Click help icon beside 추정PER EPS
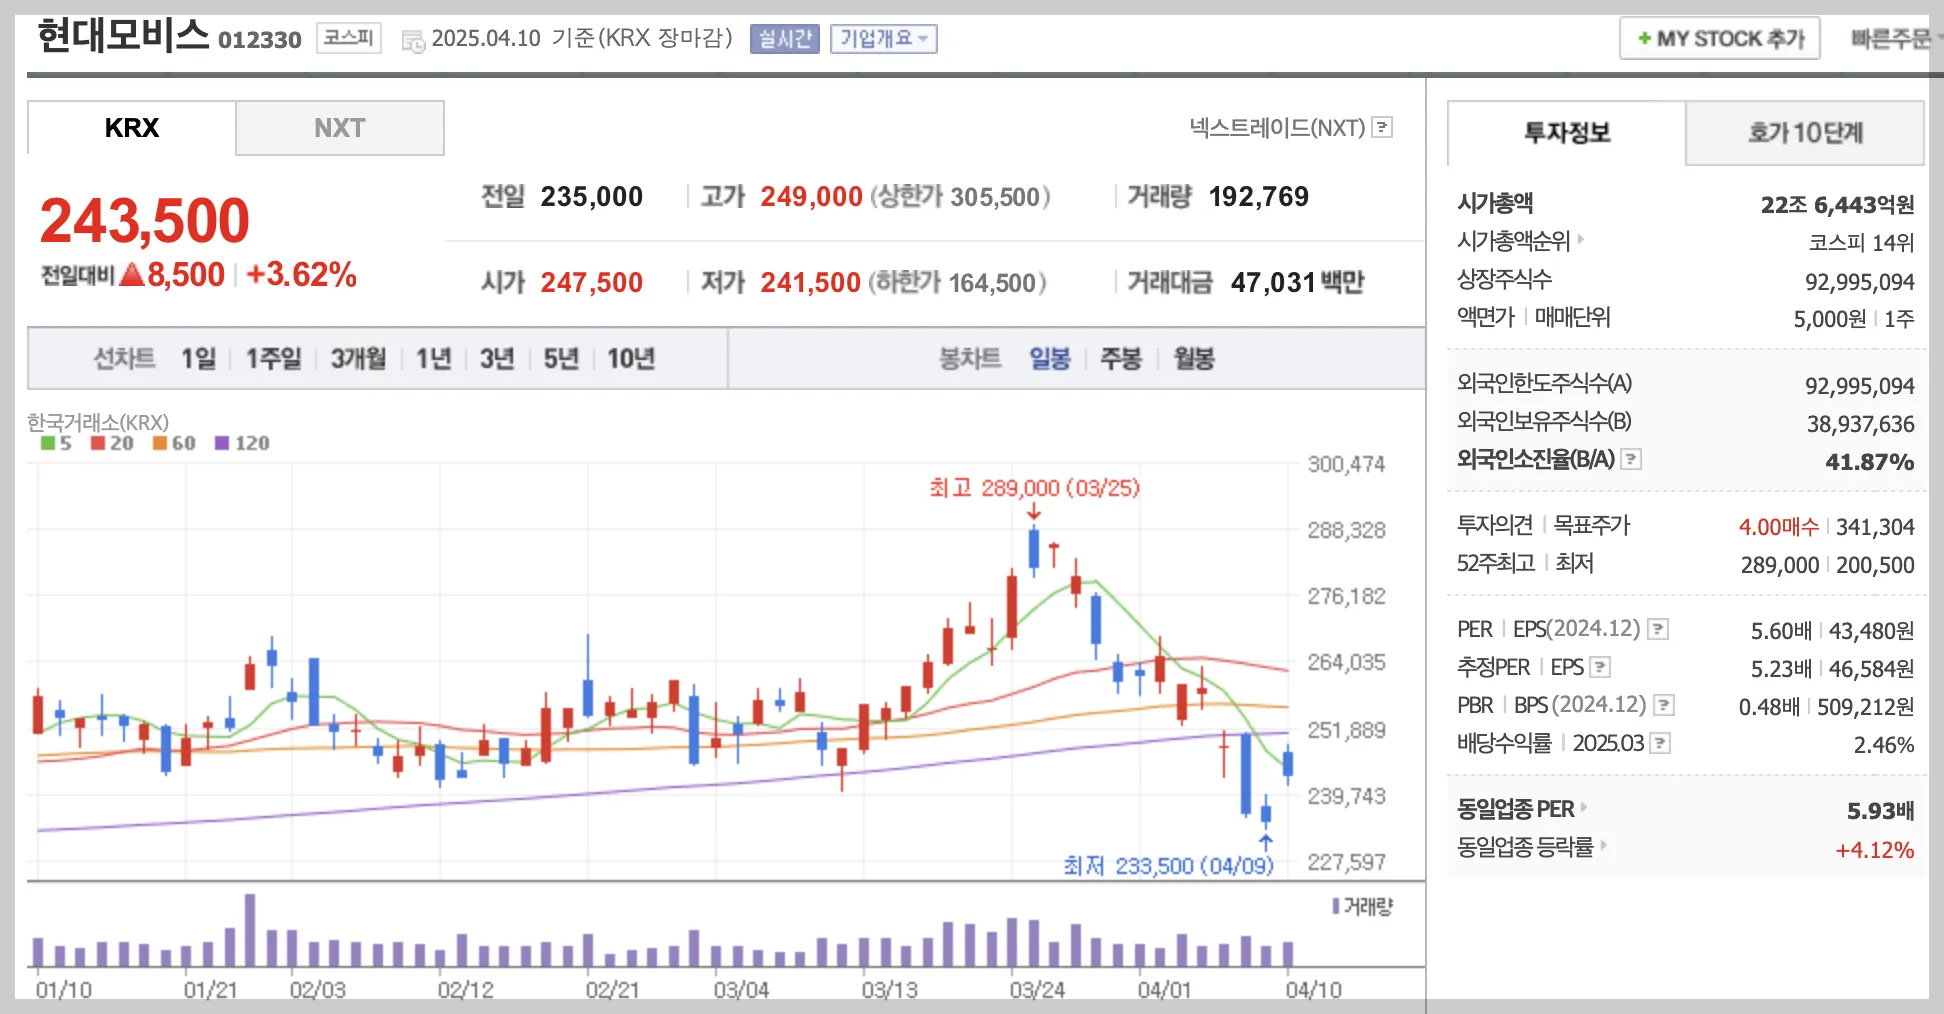The image size is (1944, 1014). (x=1600, y=667)
